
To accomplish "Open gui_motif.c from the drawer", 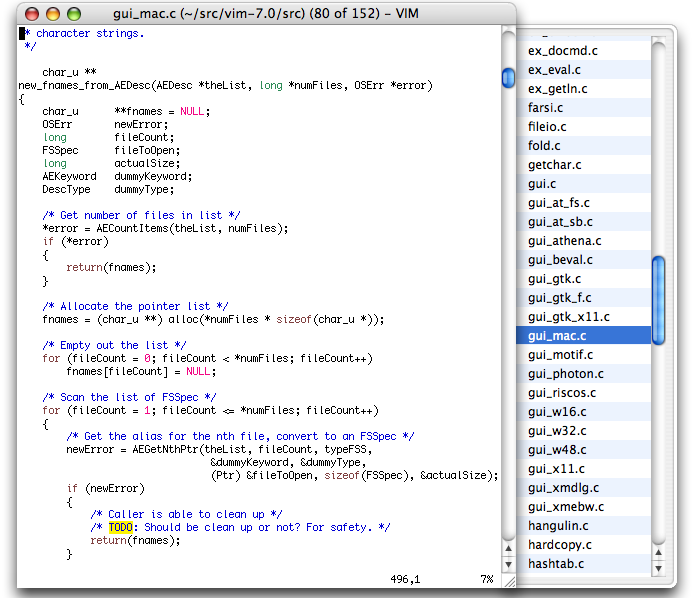I will point(583,355).
